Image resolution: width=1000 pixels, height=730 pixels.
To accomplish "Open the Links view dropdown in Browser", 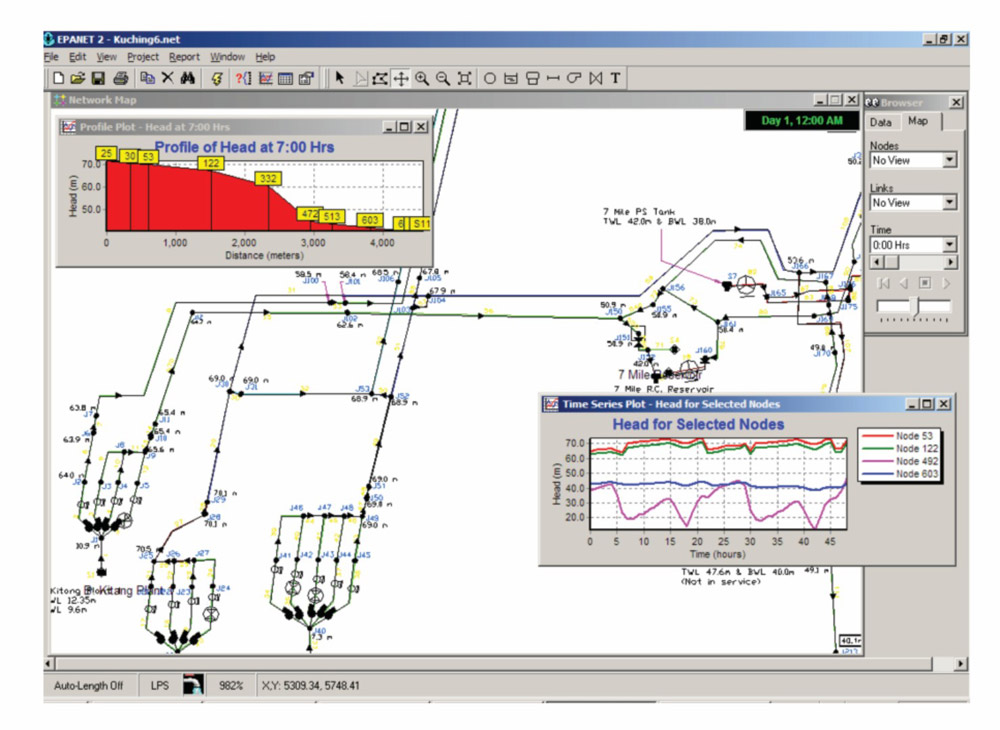I will [950, 203].
